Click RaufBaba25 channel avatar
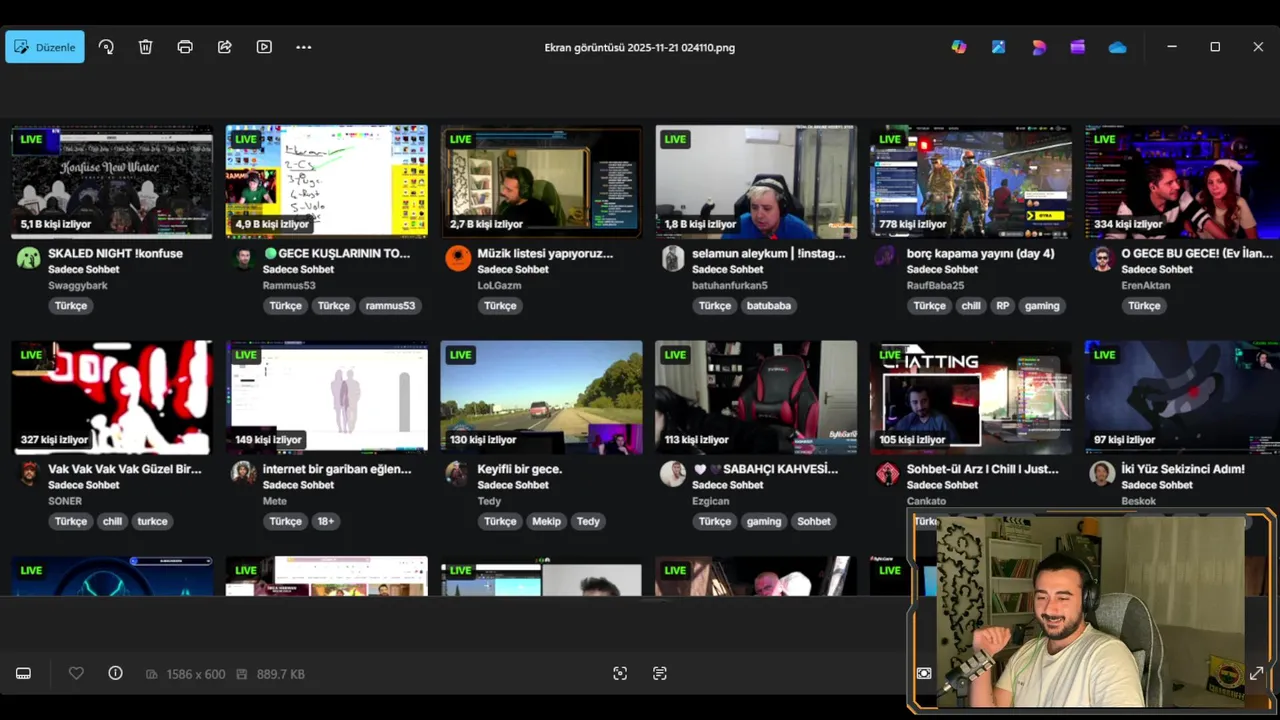This screenshot has width=1280, height=720. click(x=886, y=258)
